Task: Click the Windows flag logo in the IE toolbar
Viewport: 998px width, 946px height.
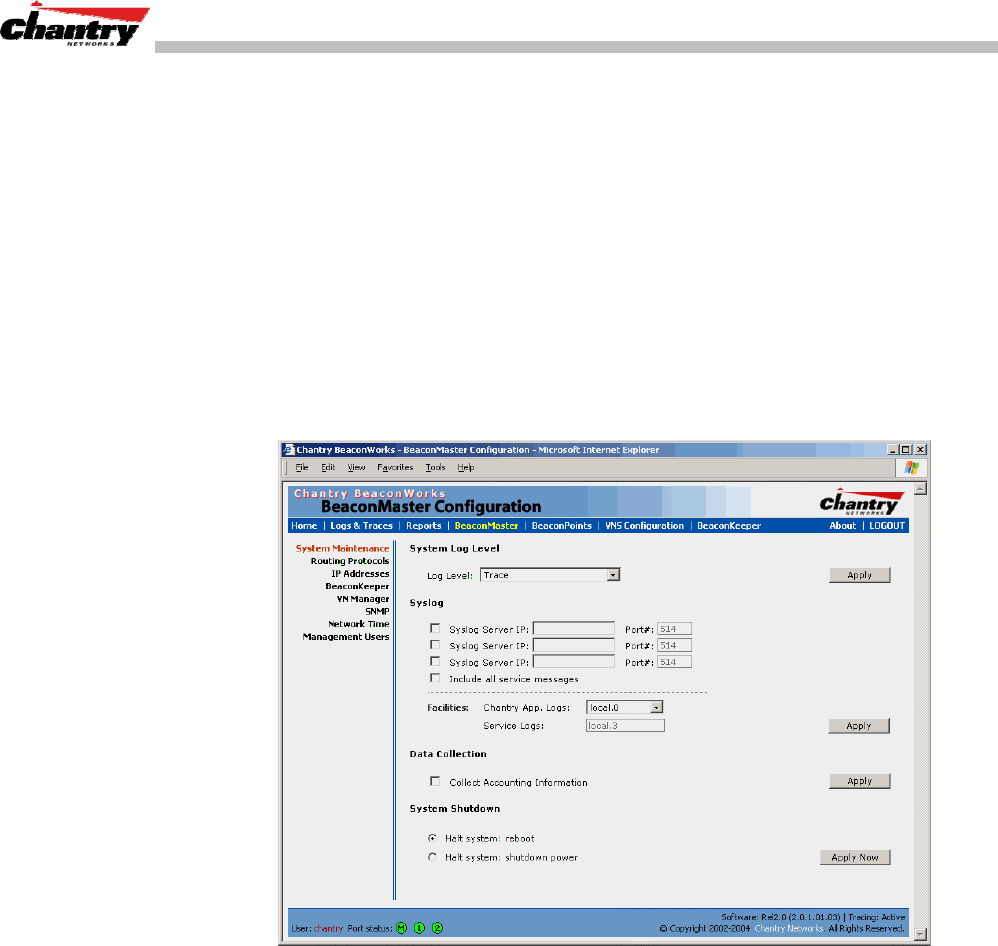Action: click(911, 468)
